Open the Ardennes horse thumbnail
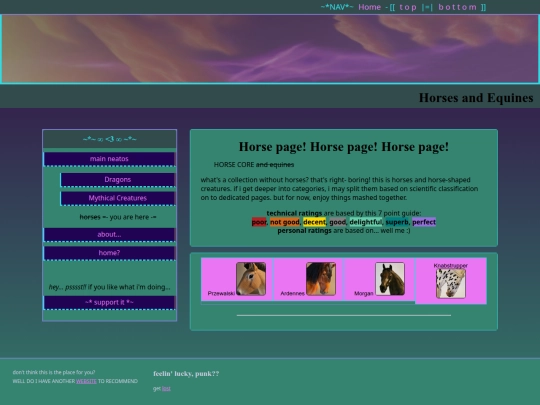This screenshot has width=540, height=405. click(x=321, y=279)
